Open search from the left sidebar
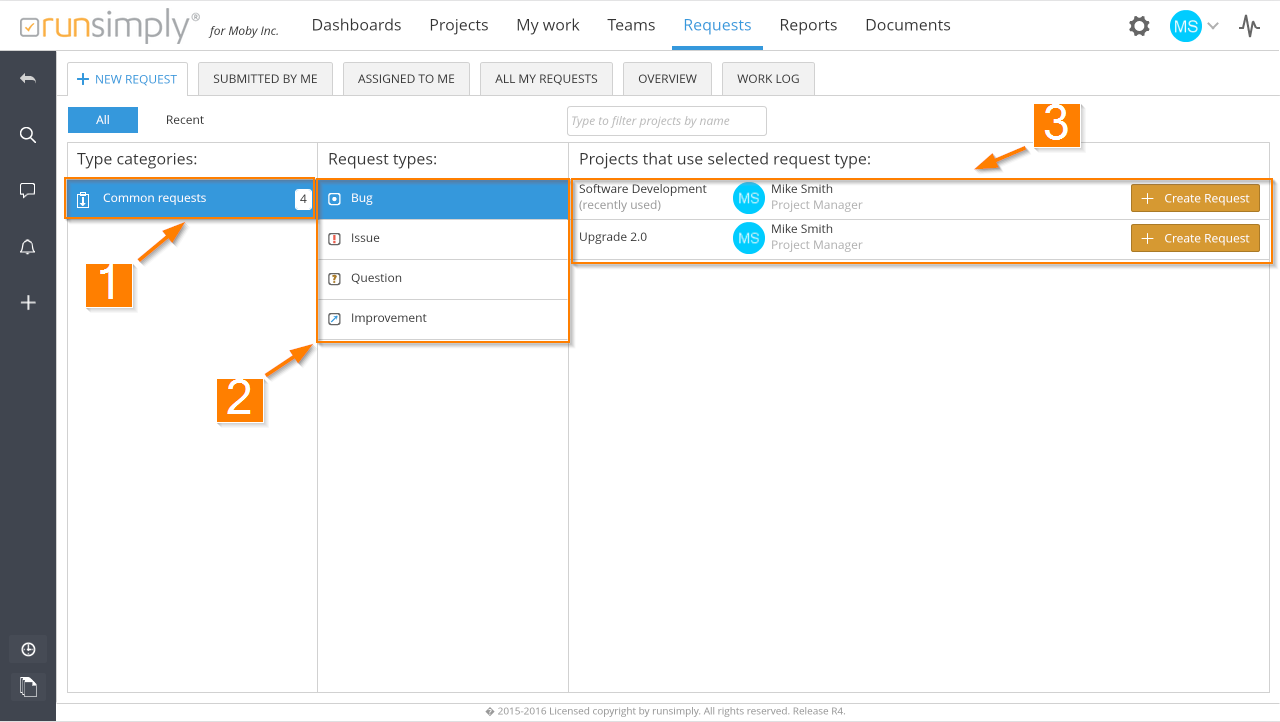The height and width of the screenshot is (722, 1280). coord(28,135)
